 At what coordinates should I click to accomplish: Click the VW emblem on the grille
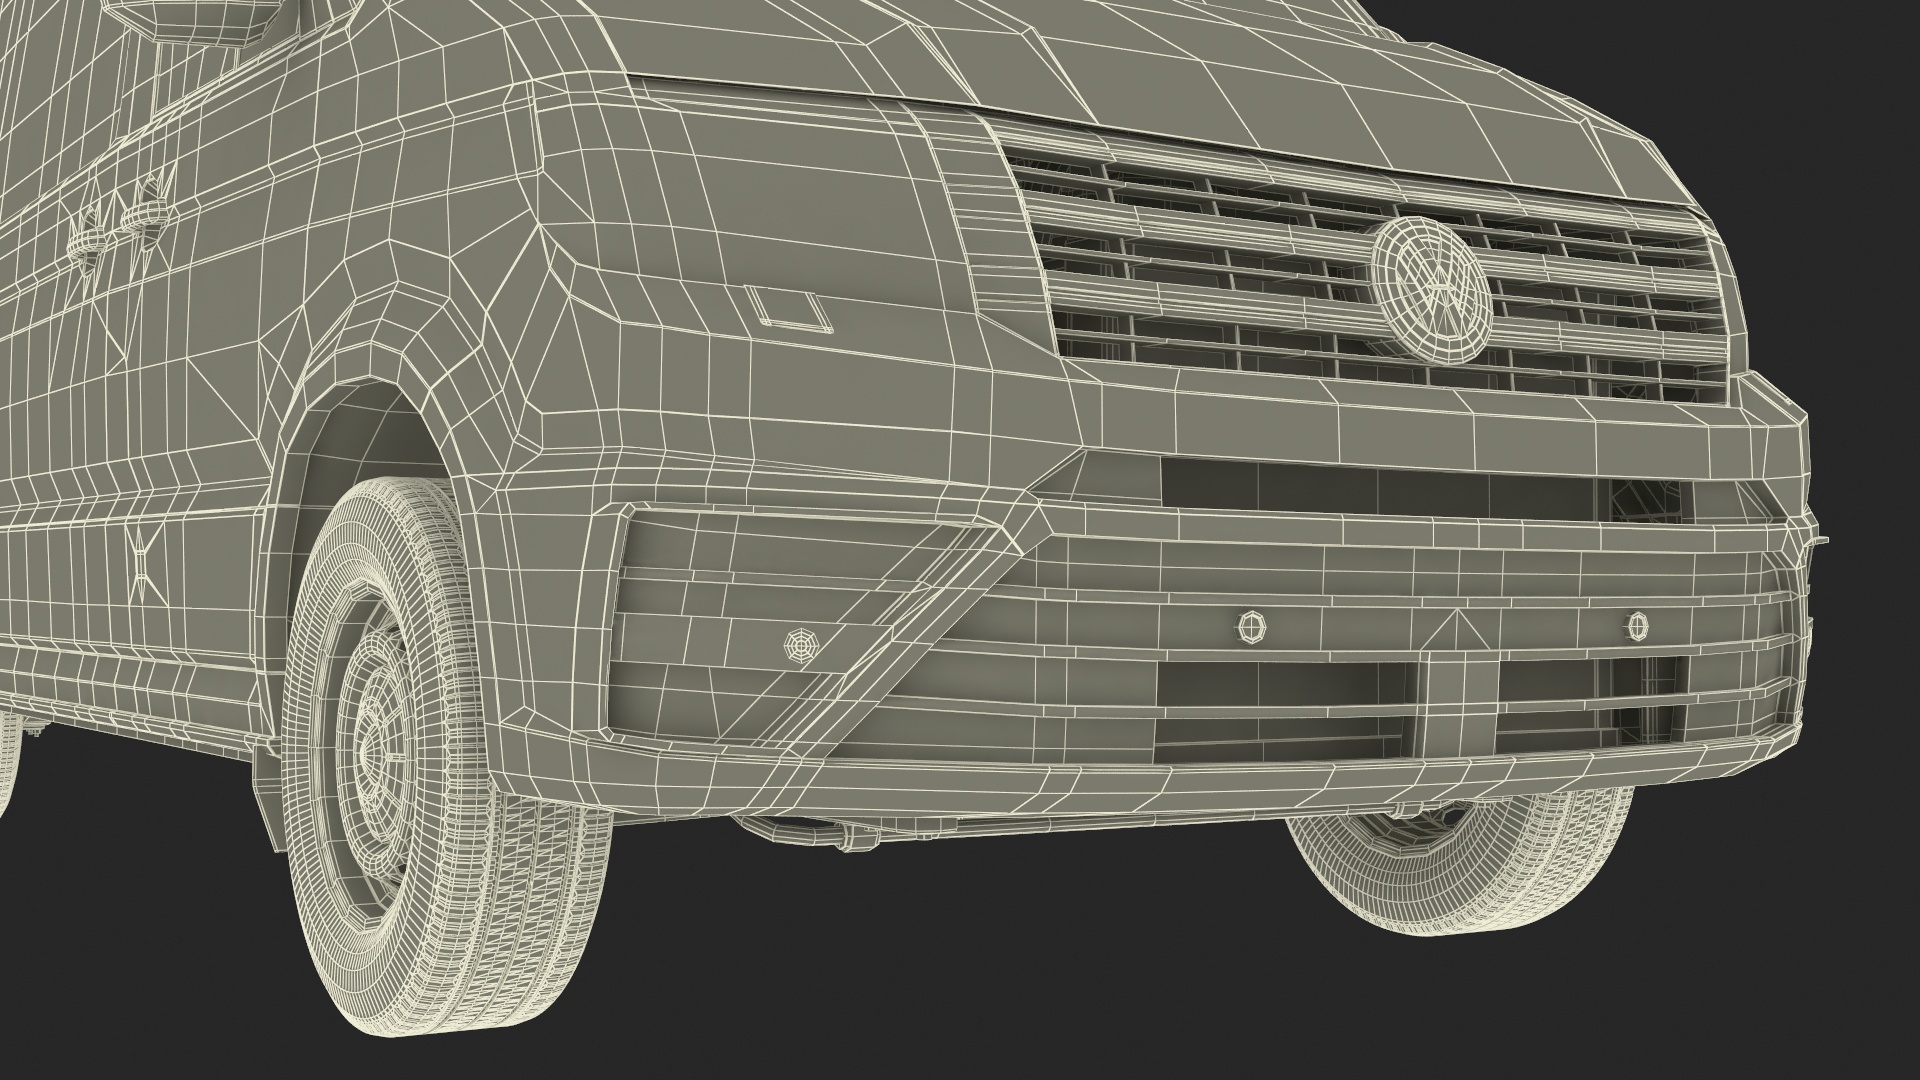coord(1430,288)
